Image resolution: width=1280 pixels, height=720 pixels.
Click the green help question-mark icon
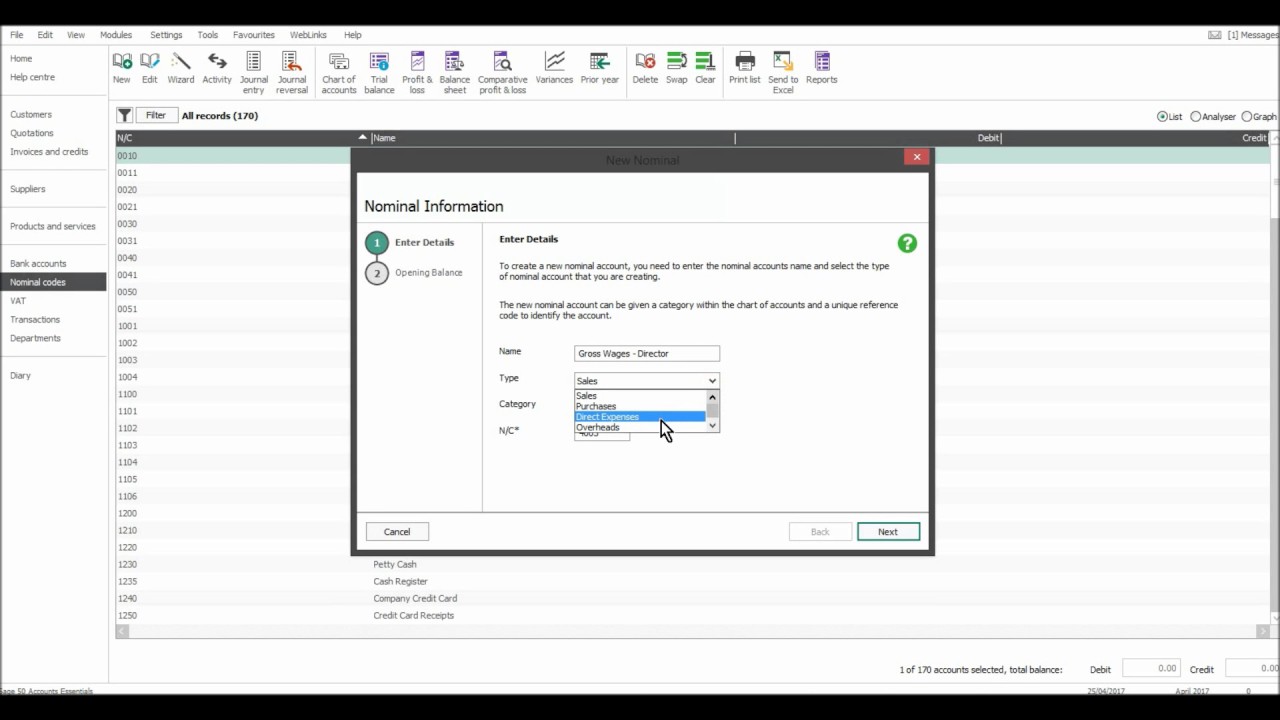[907, 243]
